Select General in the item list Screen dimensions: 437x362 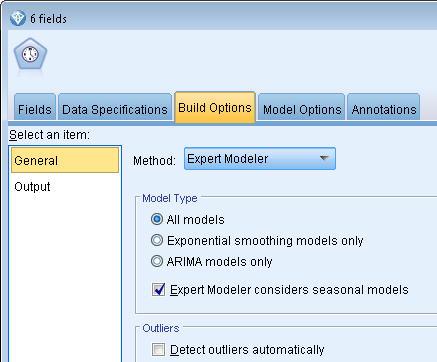[x=65, y=160]
